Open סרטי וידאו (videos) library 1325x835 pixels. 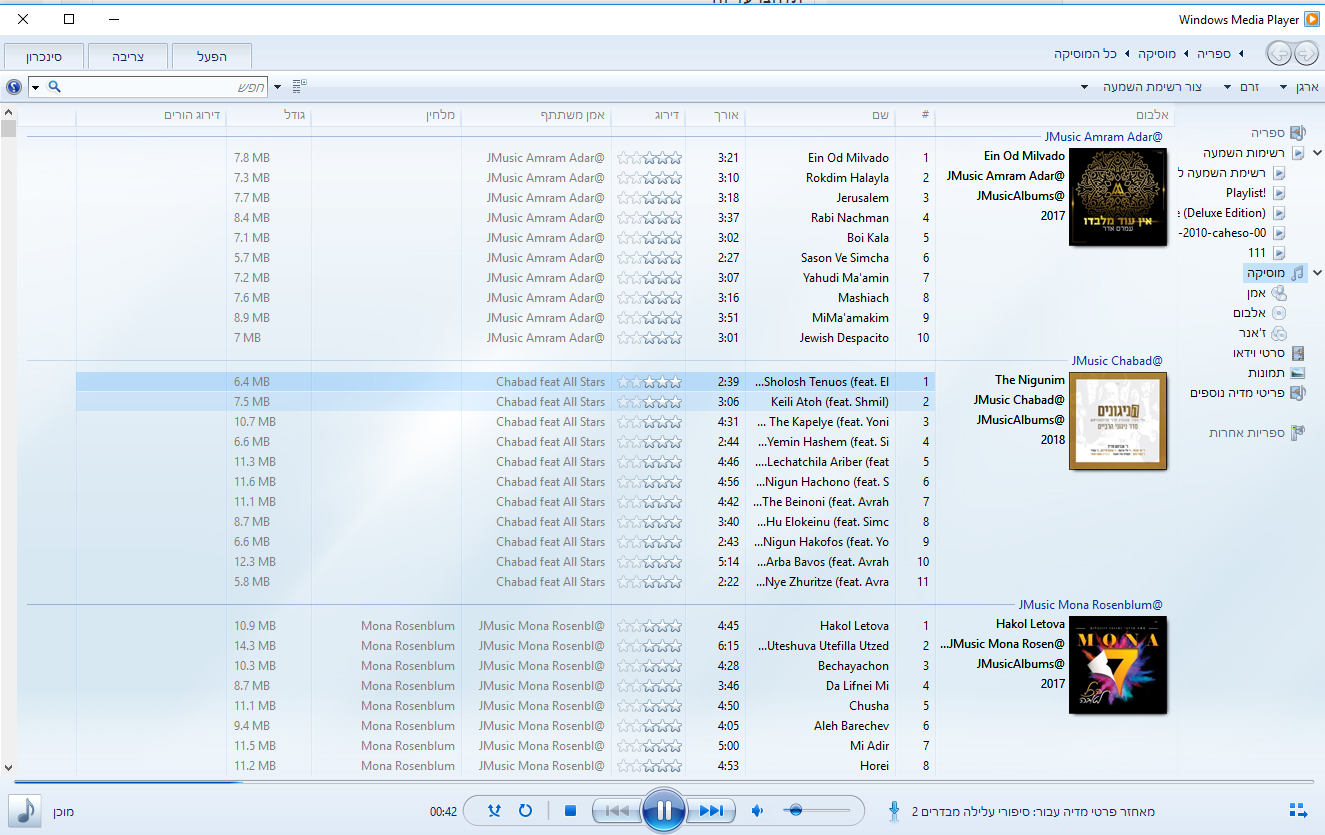(x=1269, y=354)
